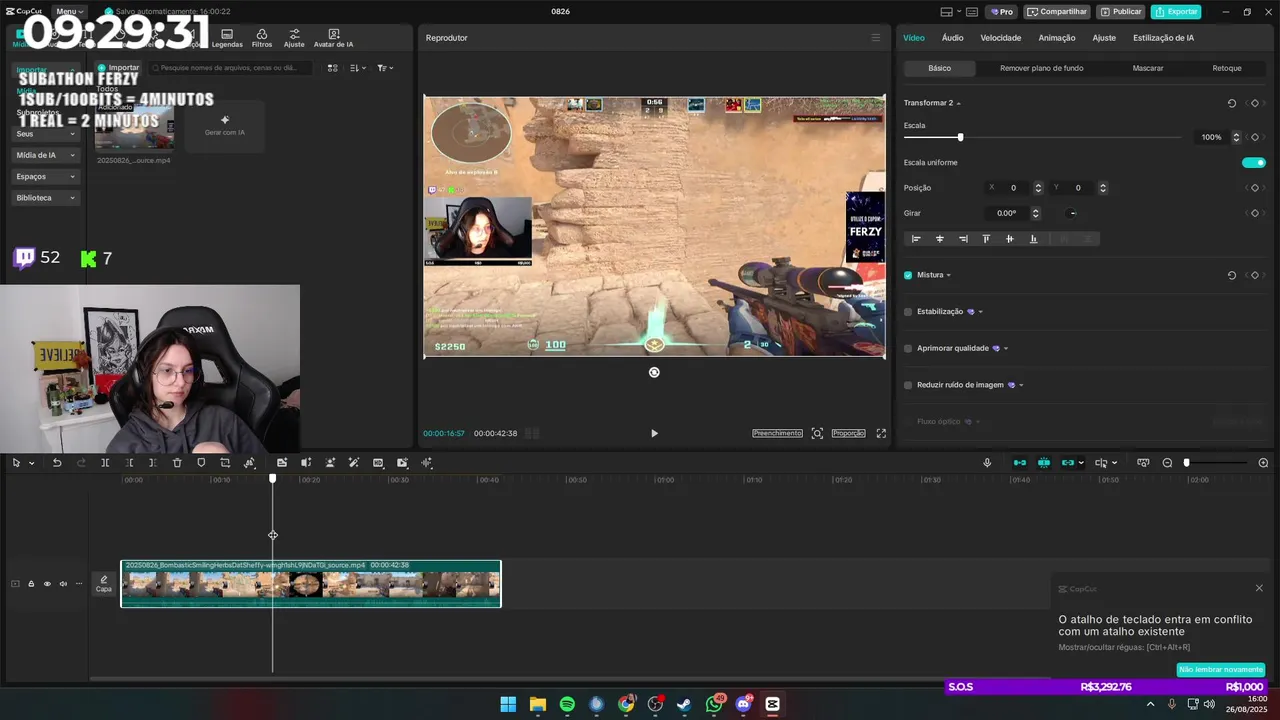Click the Escala slider handle
This screenshot has width=1280, height=720.
point(961,137)
